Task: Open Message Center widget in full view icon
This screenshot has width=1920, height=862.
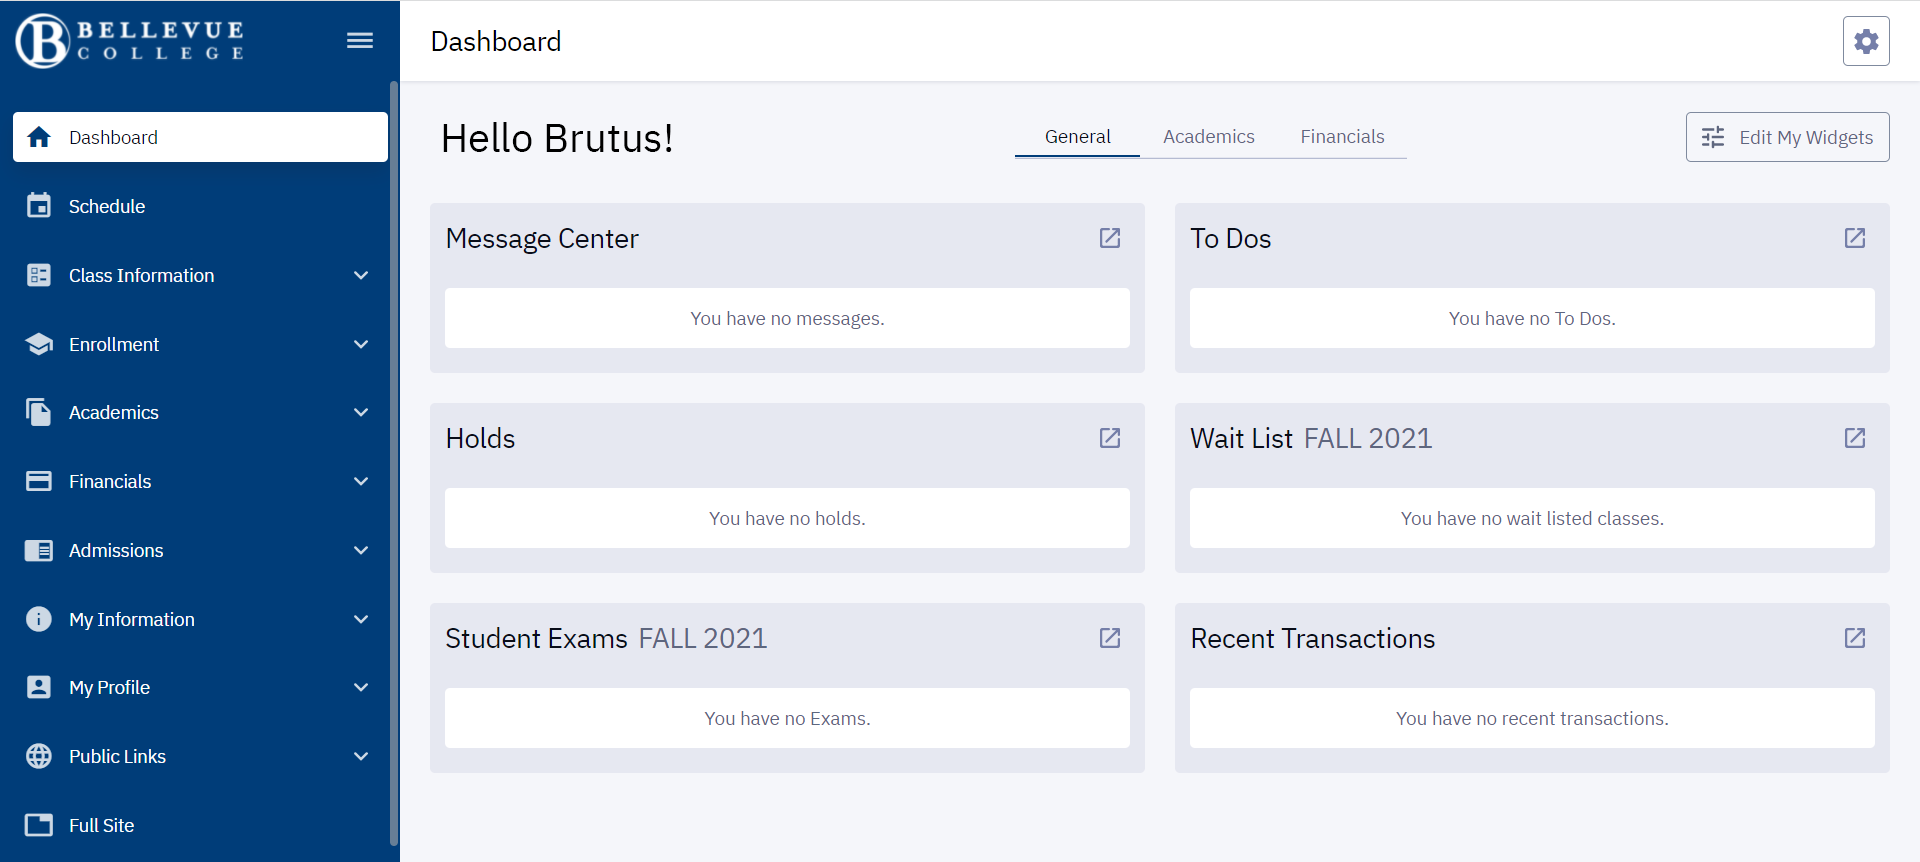Action: (1110, 238)
